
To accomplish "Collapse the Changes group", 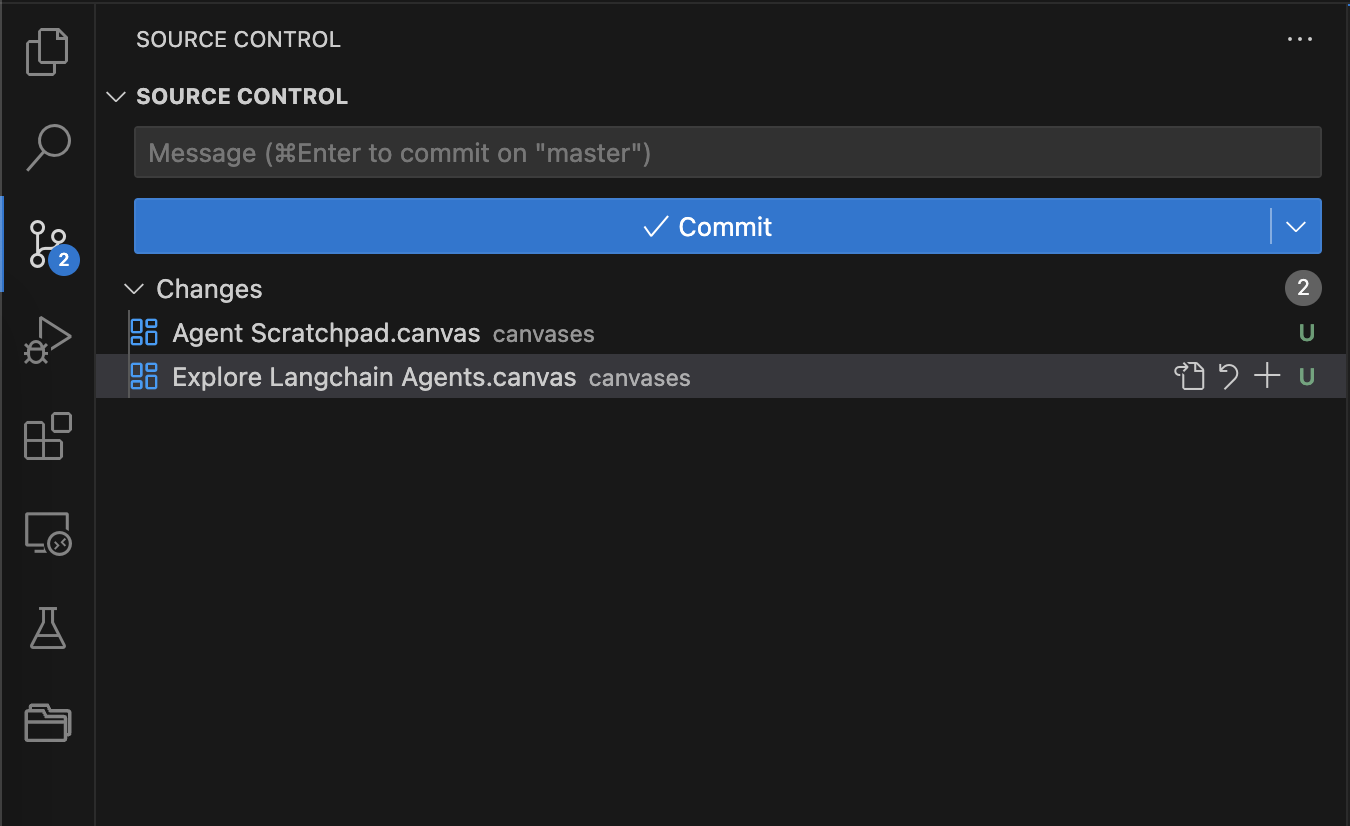I will [x=134, y=289].
